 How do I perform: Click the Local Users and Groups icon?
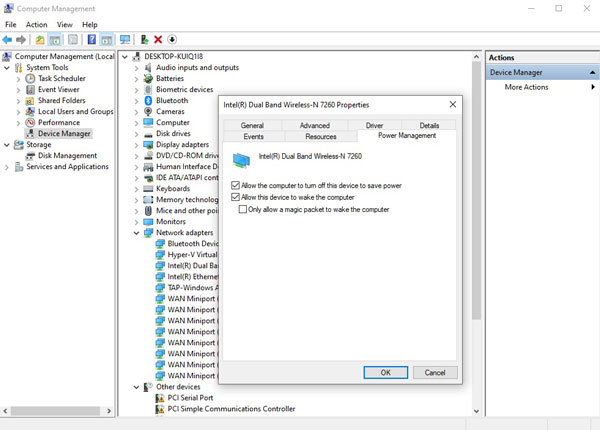click(30, 112)
